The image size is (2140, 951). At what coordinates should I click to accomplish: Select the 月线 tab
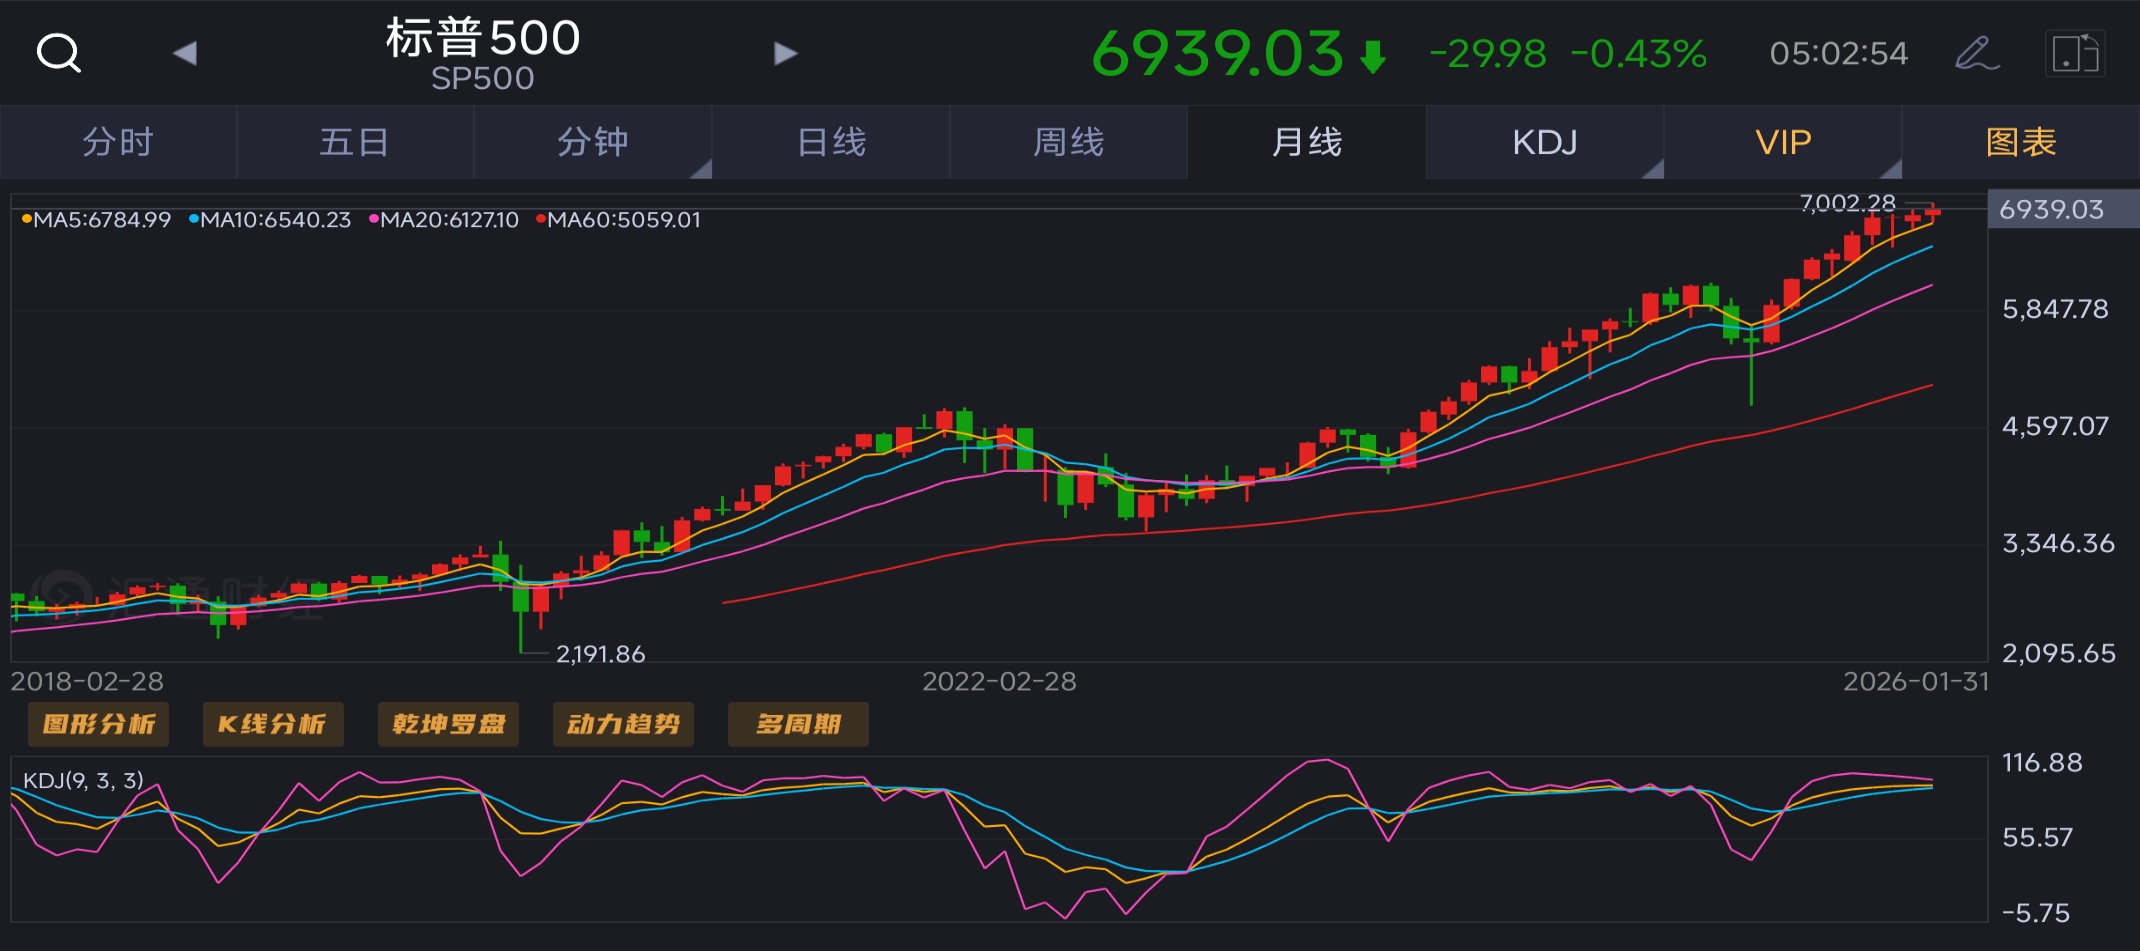[1306, 142]
